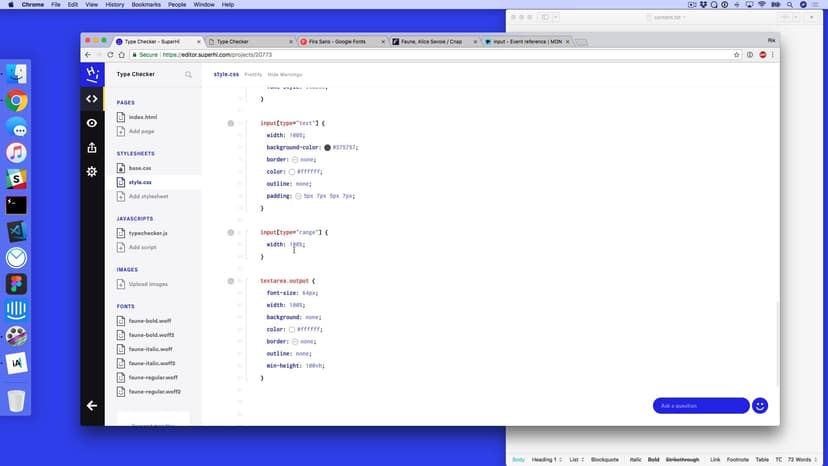The height and width of the screenshot is (466, 828).
Task: Toggle the marker beside textarea.output rule
Action: (x=231, y=281)
